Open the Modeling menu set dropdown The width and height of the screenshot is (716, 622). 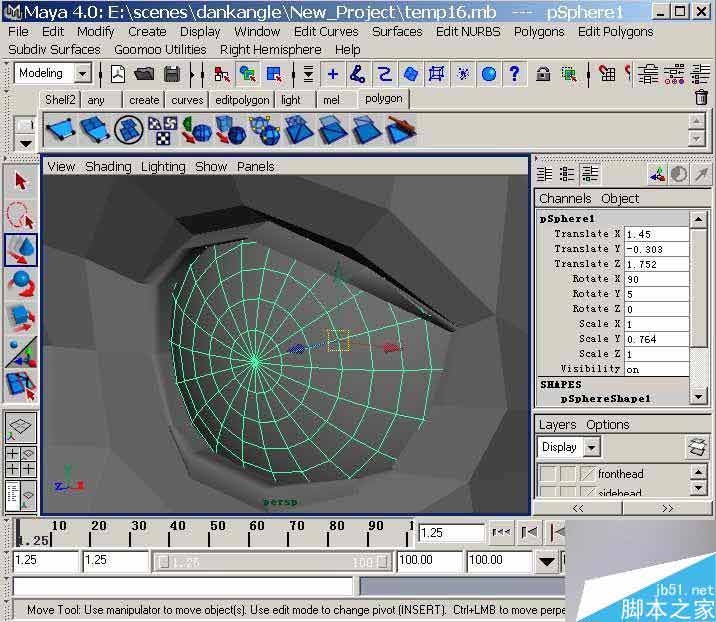[x=83, y=73]
